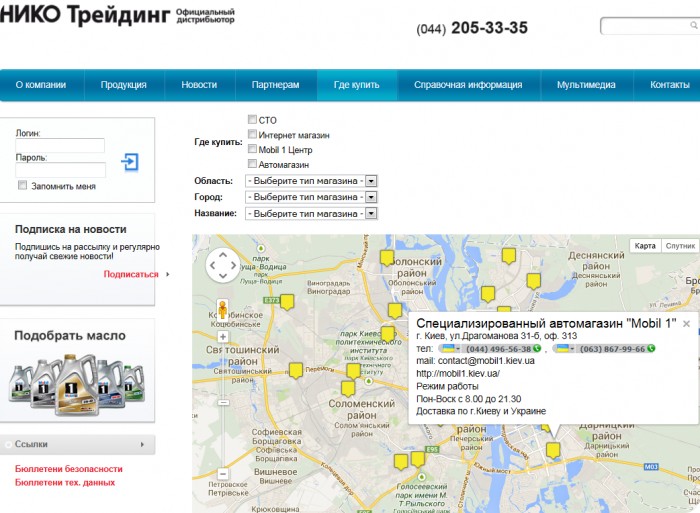Check the Mobil 1 Центр checkbox
Image resolution: width=700 pixels, height=513 pixels.
(252, 149)
